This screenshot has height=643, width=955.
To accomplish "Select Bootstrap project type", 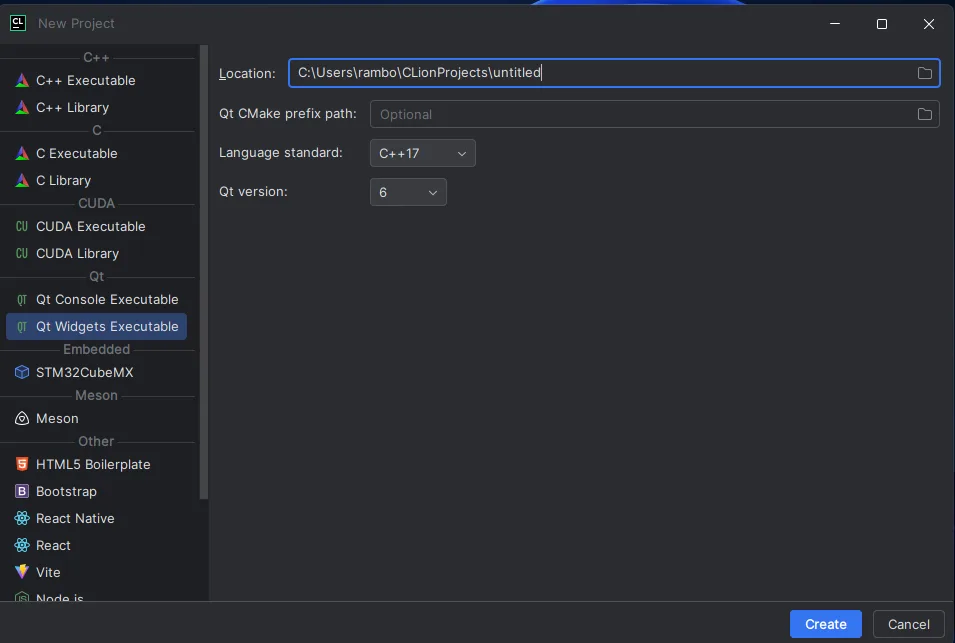I will [x=96, y=491].
